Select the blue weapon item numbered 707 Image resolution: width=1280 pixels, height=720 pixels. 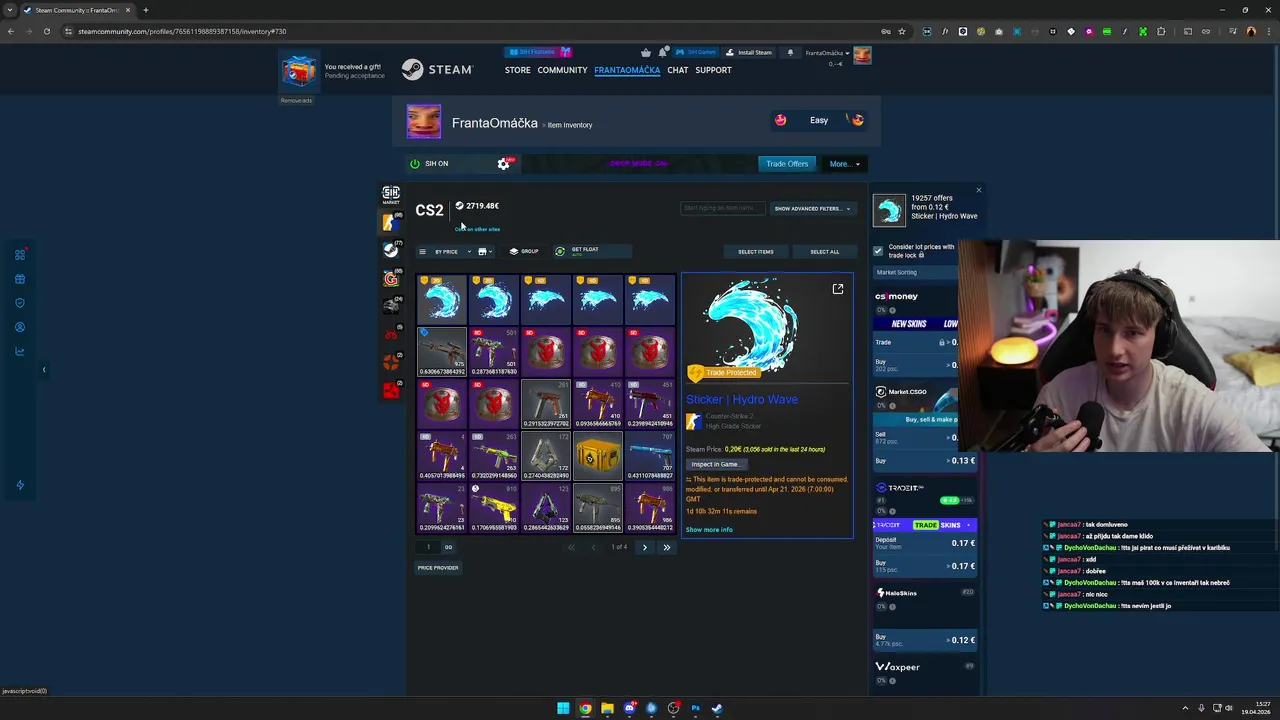point(650,455)
